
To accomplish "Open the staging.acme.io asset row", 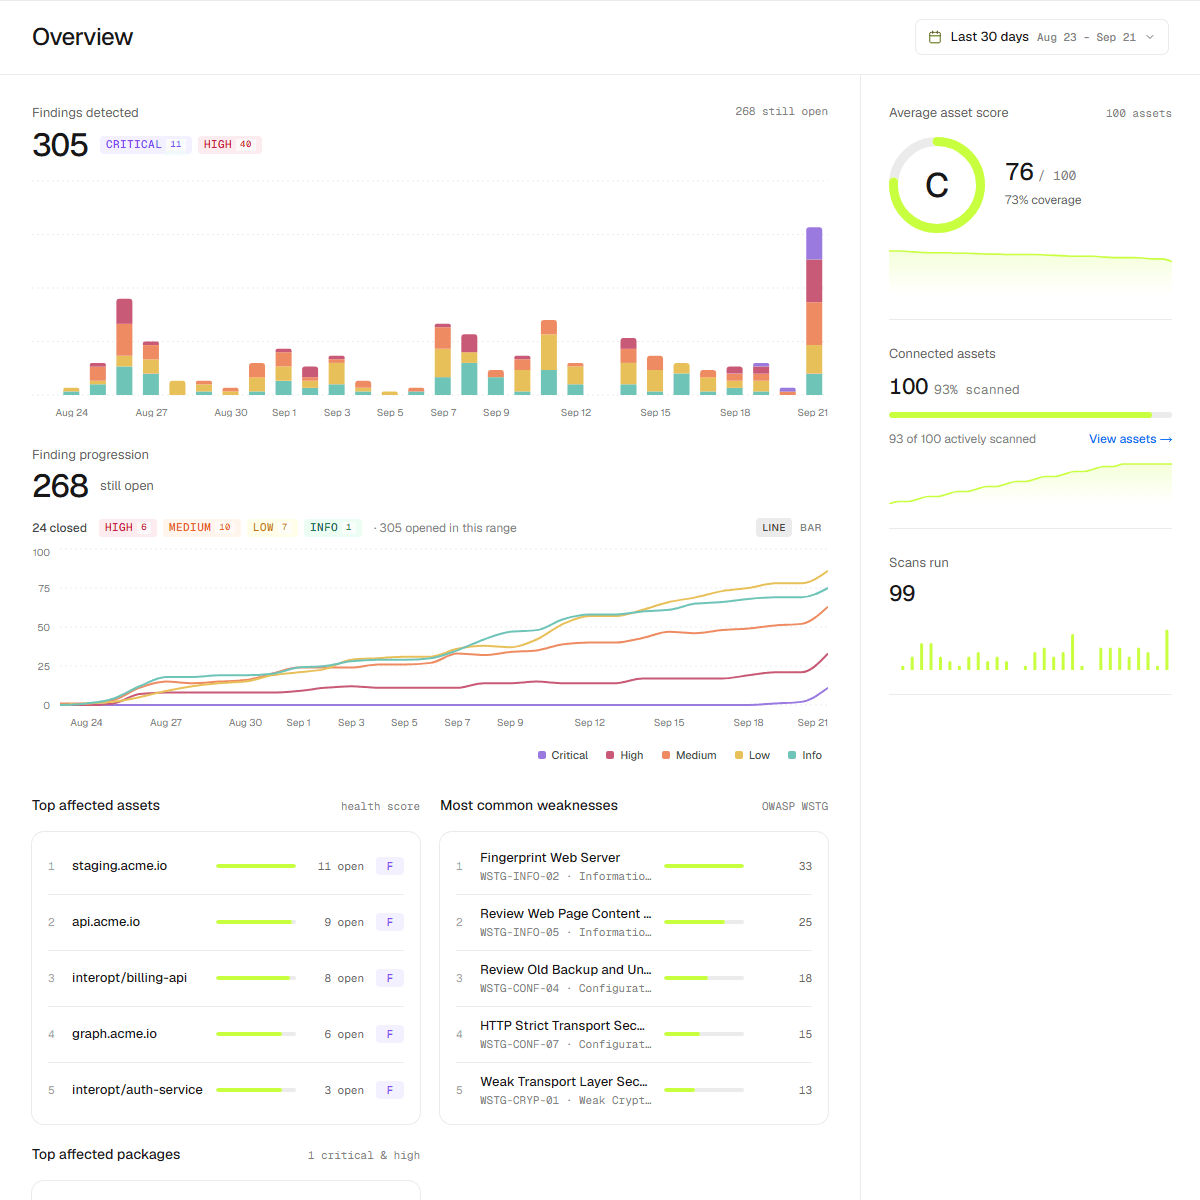I will 226,866.
